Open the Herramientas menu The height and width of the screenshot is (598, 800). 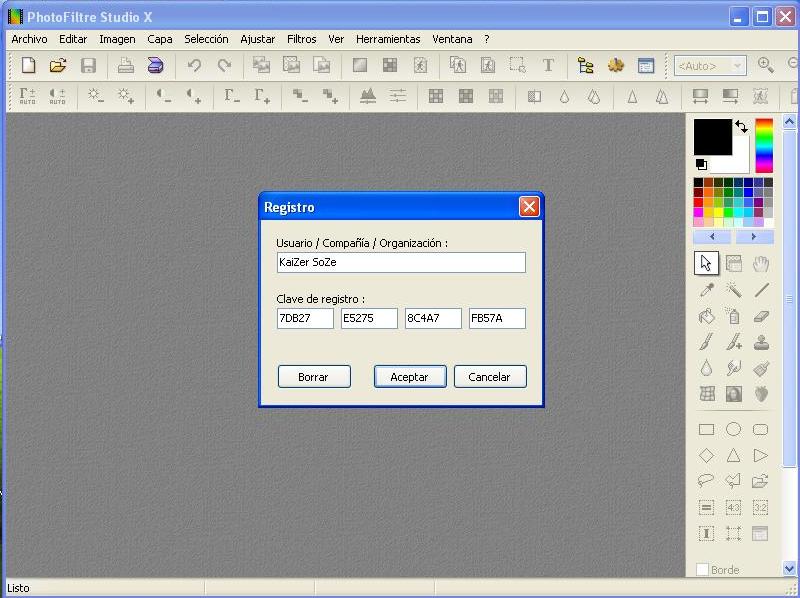point(388,39)
